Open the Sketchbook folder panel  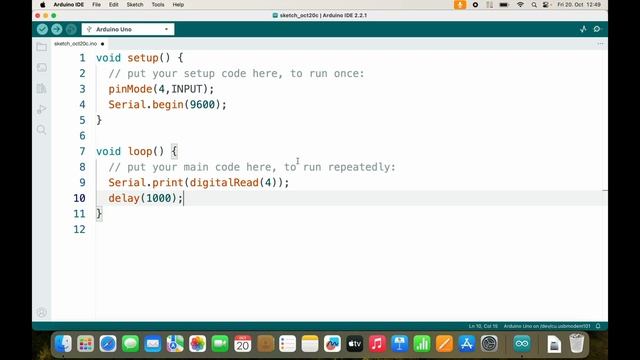pyautogui.click(x=42, y=47)
